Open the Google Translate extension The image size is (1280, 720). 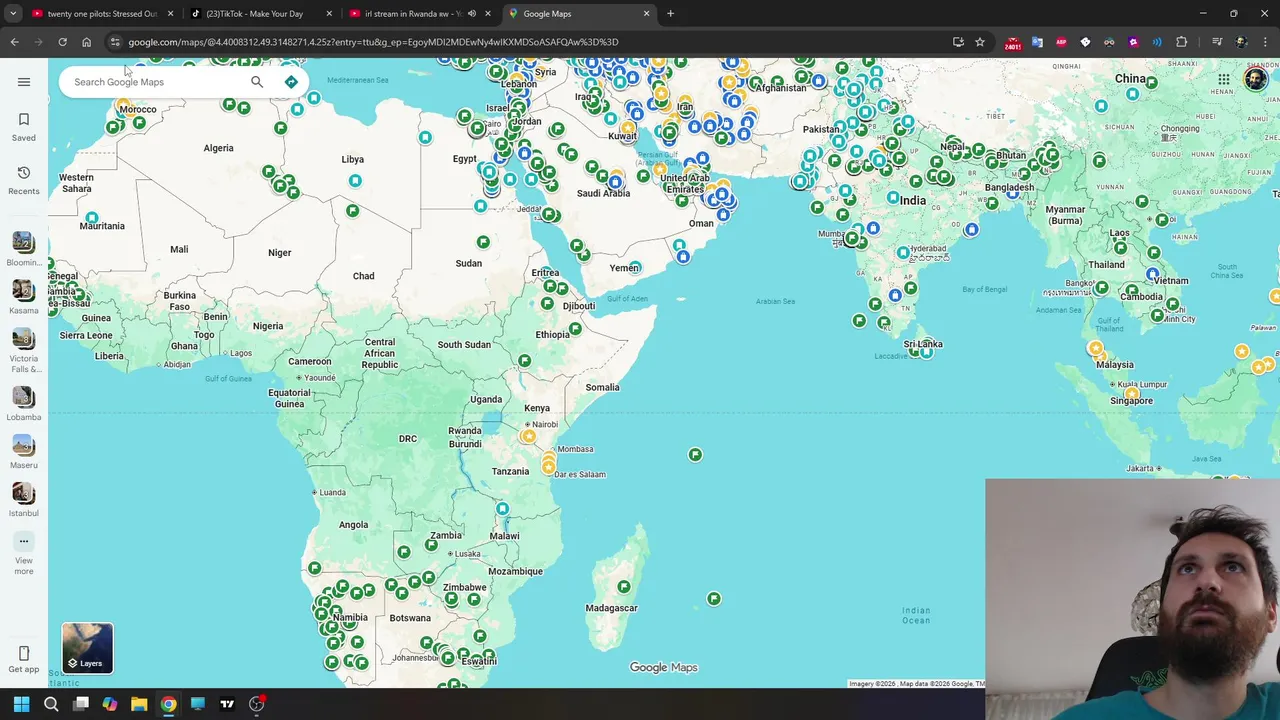tap(1037, 42)
